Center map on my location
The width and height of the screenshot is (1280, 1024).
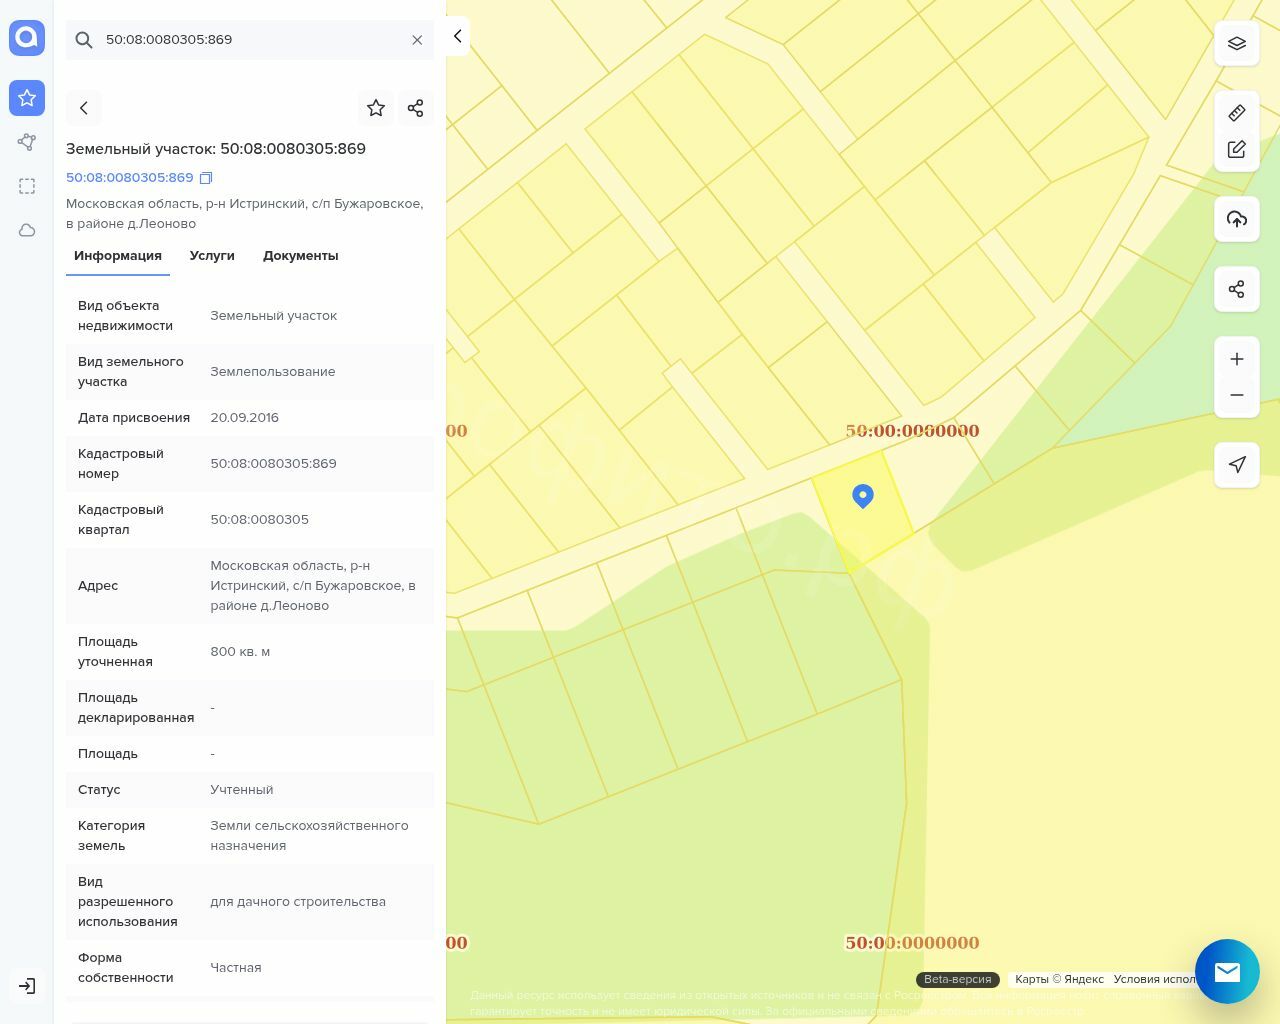pos(1236,465)
